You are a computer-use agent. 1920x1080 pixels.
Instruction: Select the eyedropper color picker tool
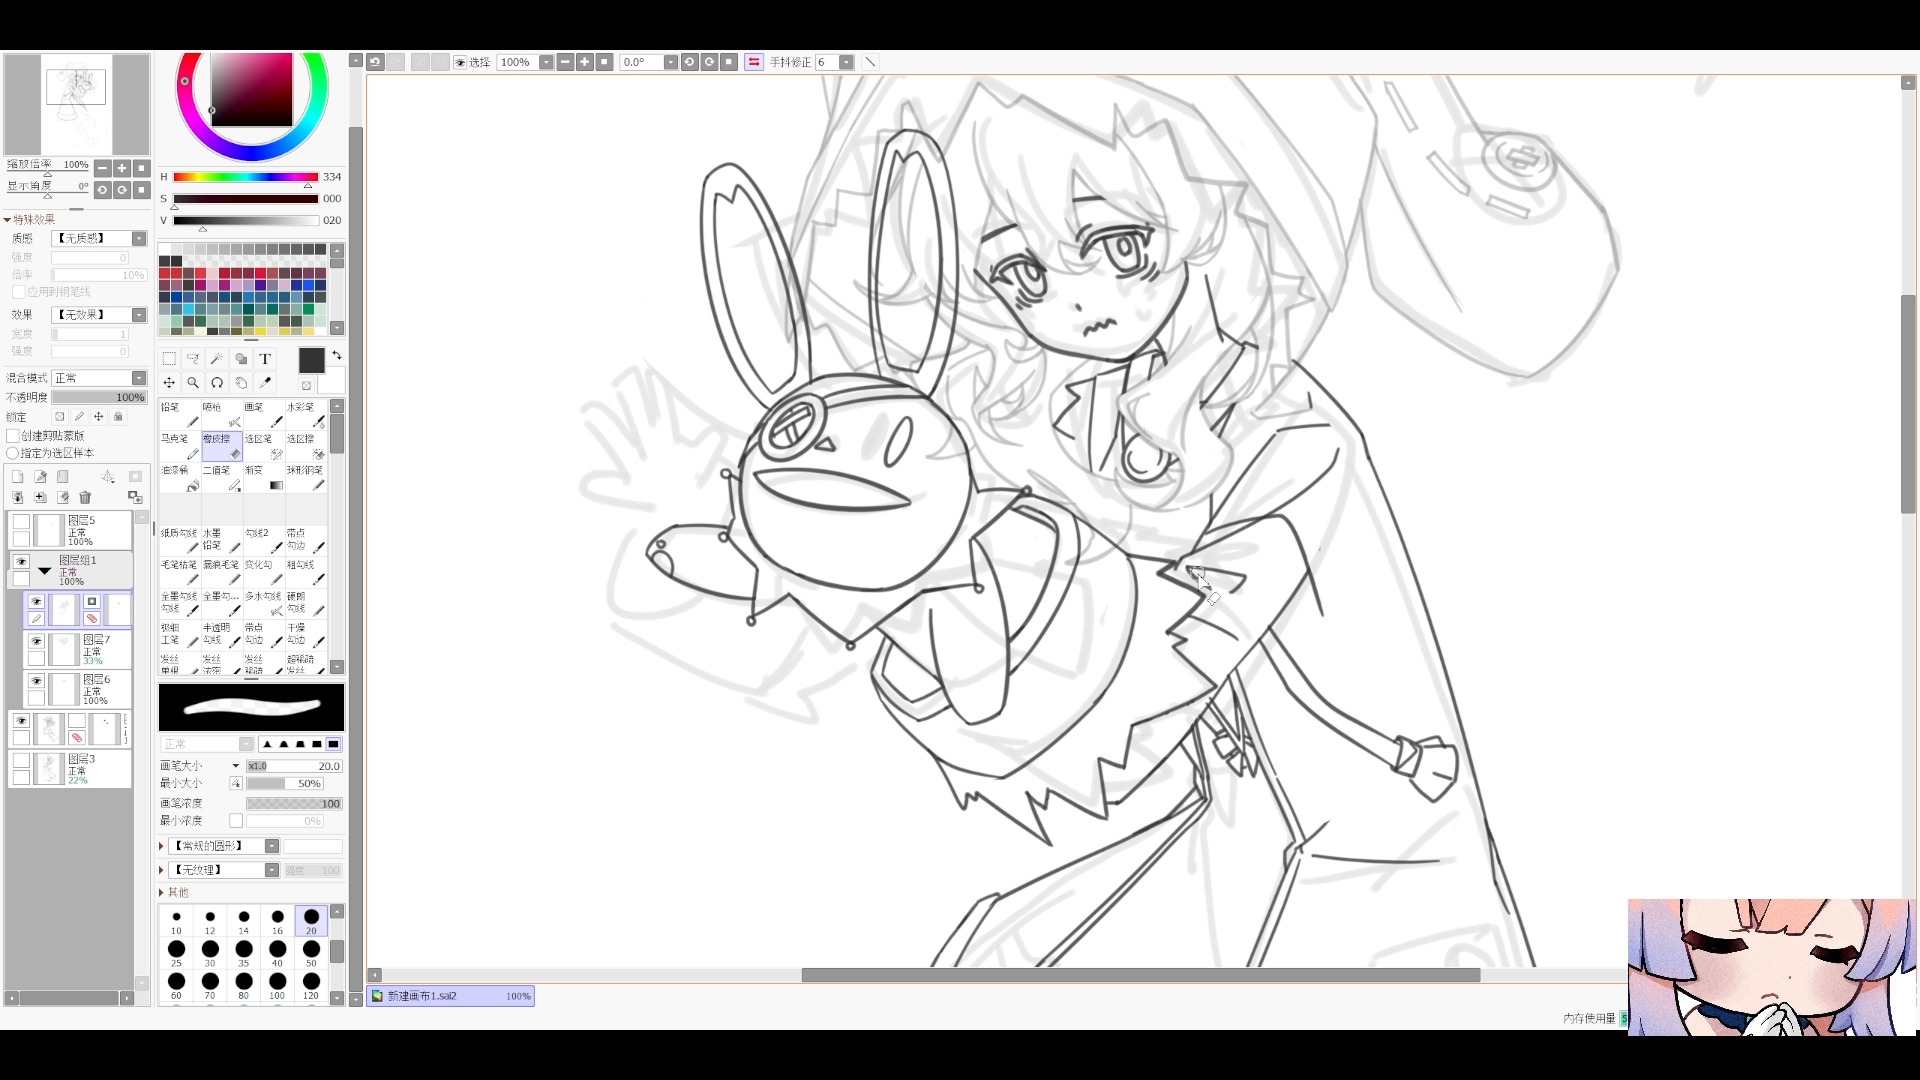[x=265, y=383]
